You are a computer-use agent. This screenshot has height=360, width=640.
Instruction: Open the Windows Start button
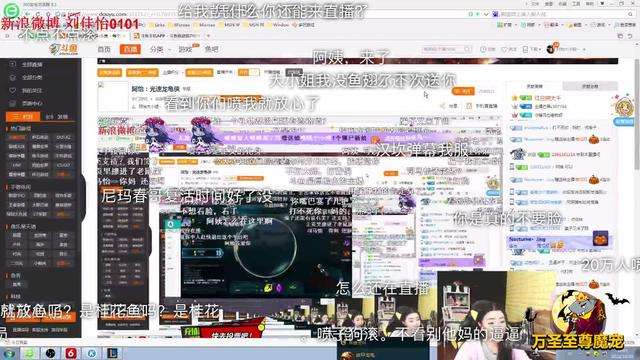click(x=9, y=353)
